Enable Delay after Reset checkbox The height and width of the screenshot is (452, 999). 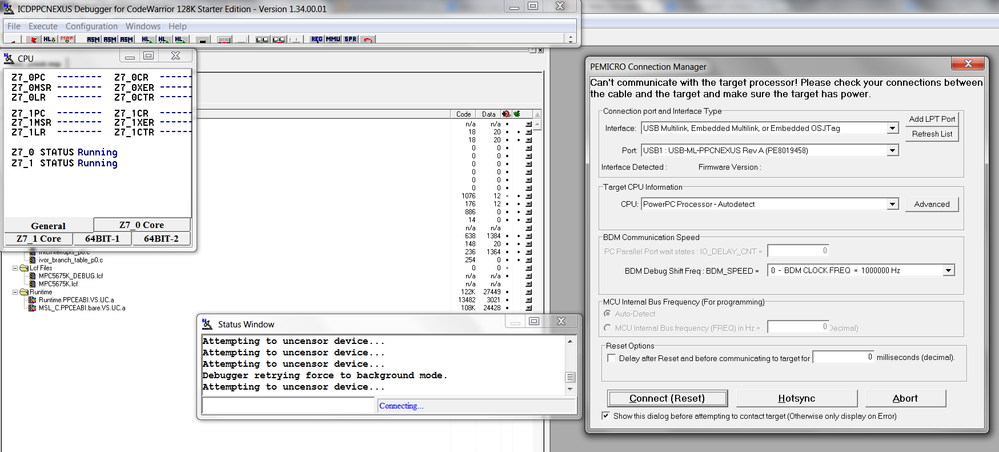[x=612, y=358]
